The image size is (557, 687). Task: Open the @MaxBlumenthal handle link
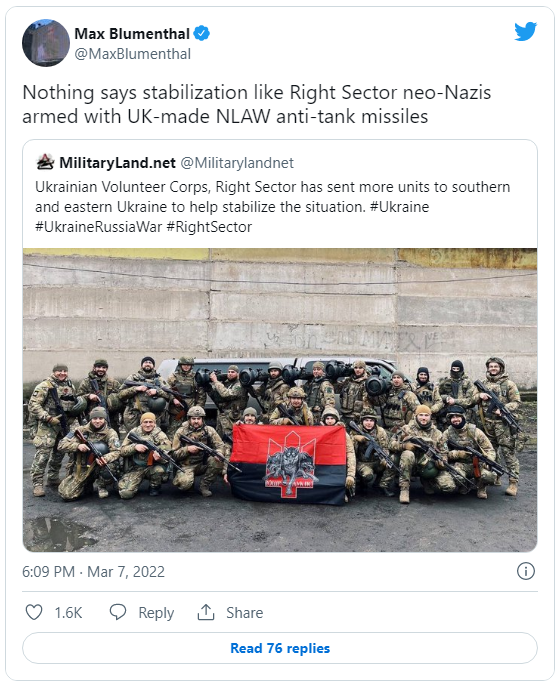[x=133, y=54]
